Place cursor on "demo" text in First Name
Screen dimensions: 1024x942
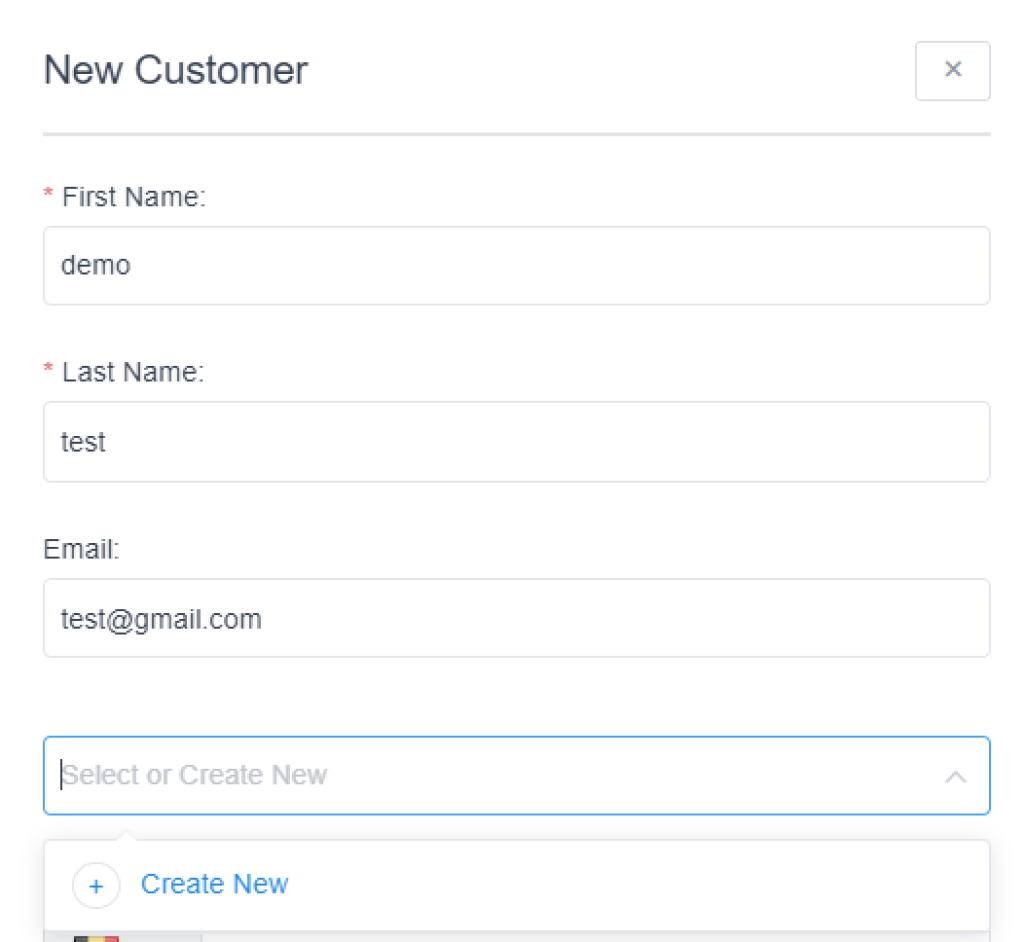click(96, 265)
